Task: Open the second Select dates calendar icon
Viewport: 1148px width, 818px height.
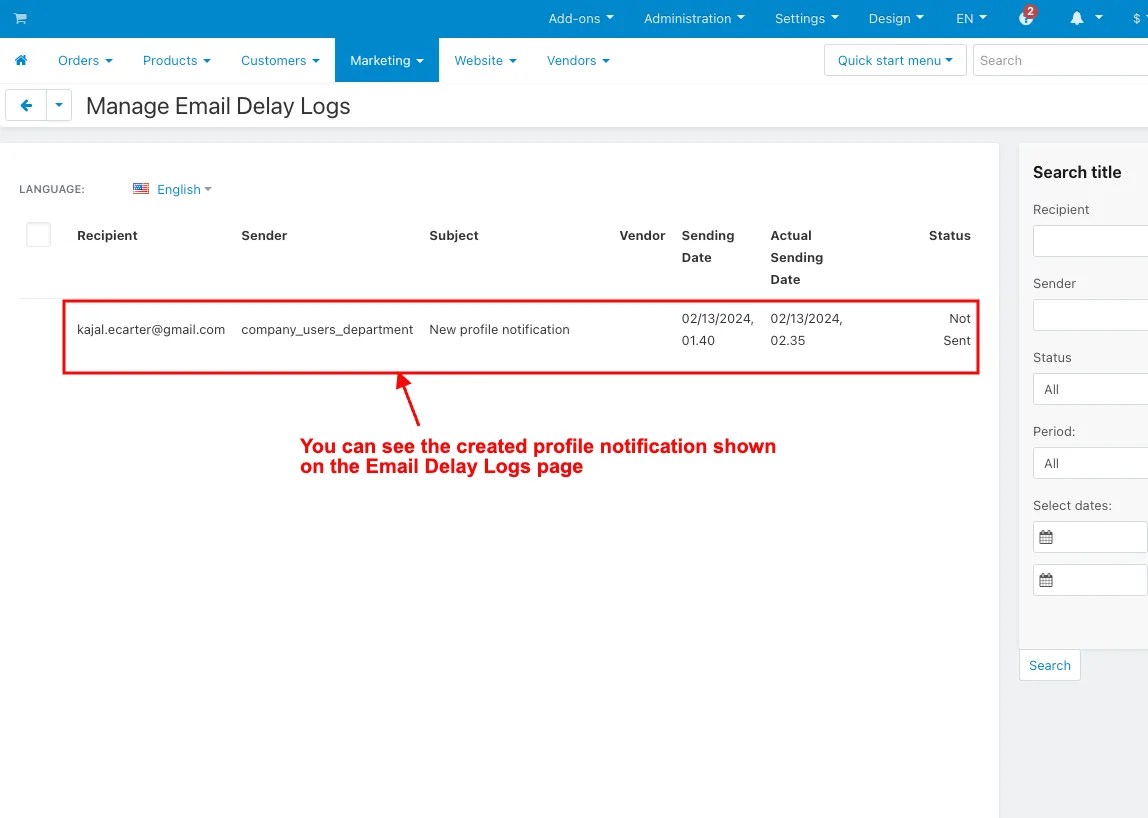Action: (x=1046, y=580)
